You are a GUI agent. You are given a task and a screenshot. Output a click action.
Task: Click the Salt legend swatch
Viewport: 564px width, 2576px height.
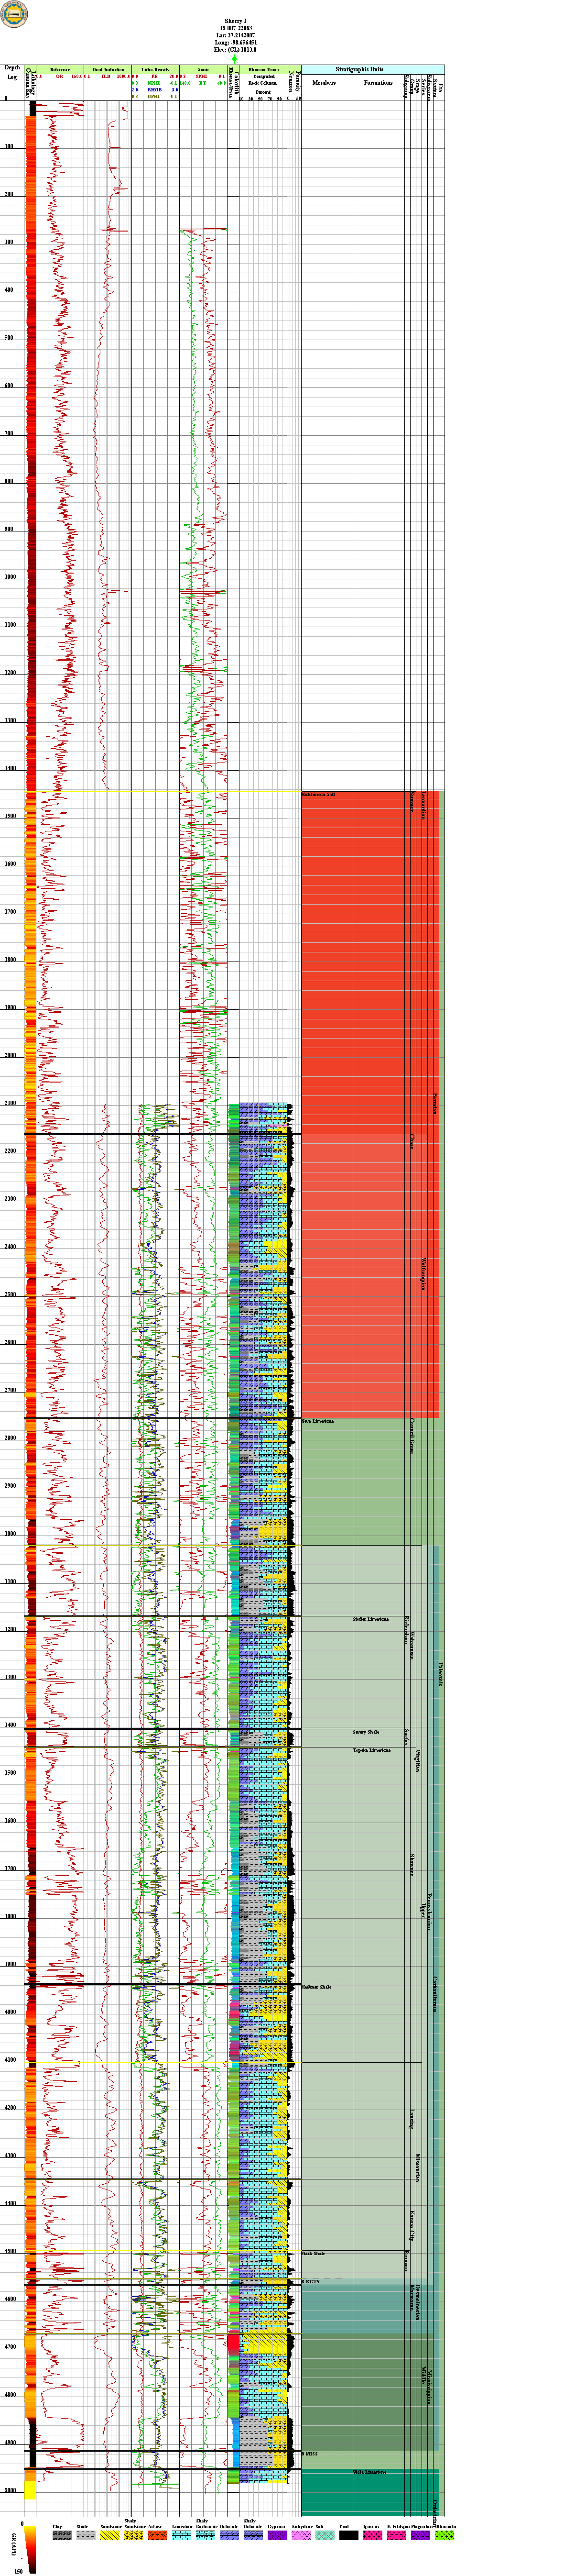coord(324,2535)
